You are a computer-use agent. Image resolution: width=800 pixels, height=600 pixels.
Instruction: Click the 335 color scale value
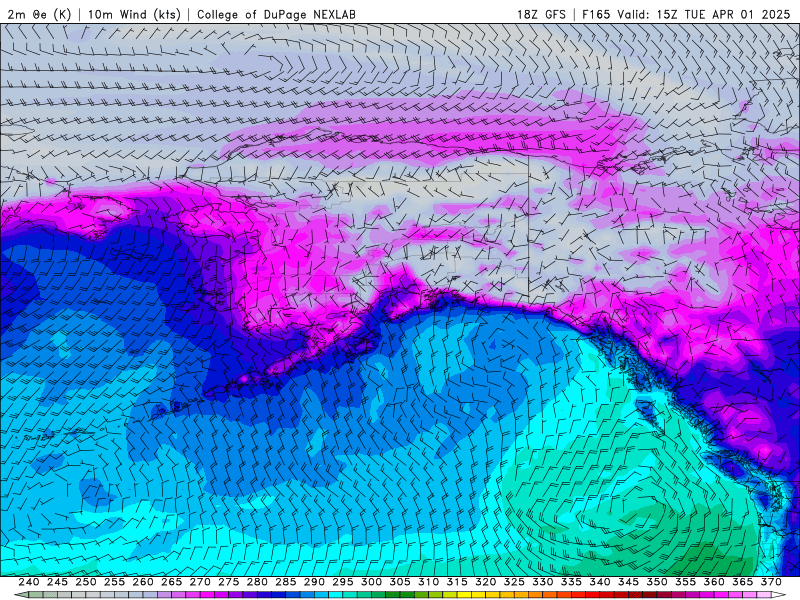[571, 582]
